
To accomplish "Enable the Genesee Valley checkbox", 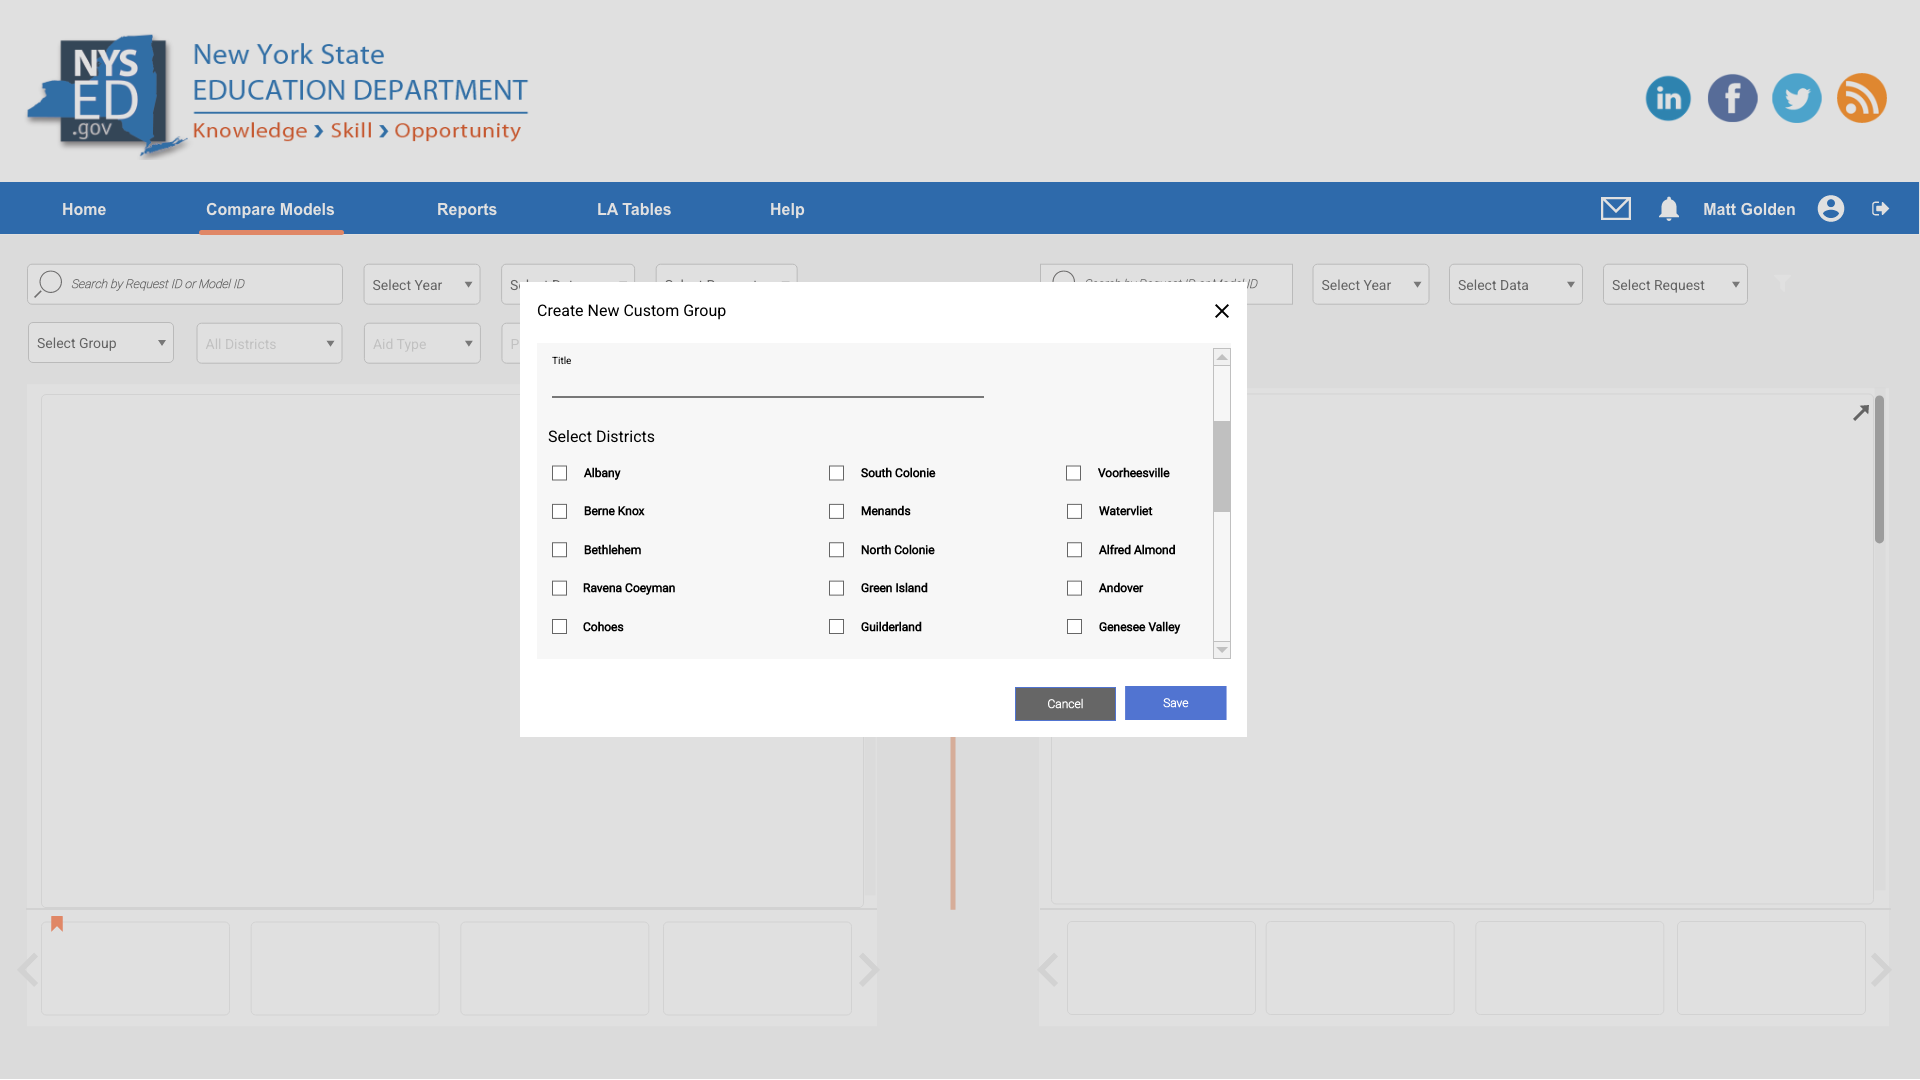I will (1074, 627).
